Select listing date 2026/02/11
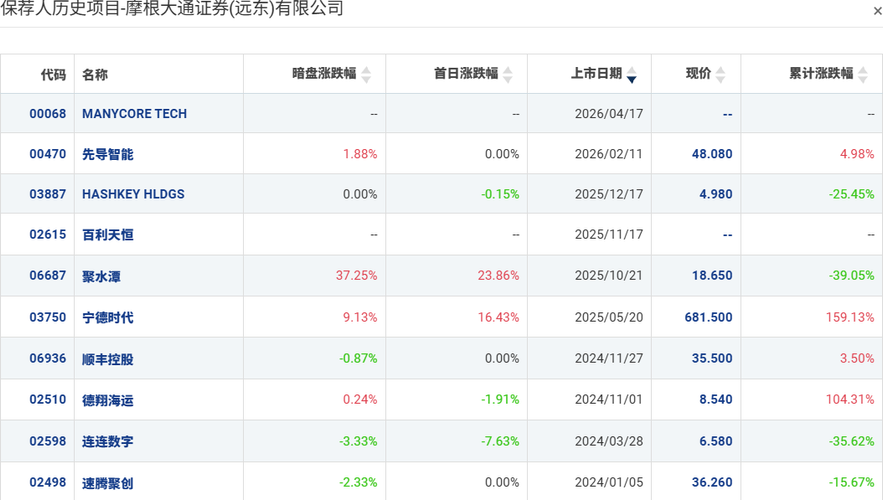 (609, 154)
